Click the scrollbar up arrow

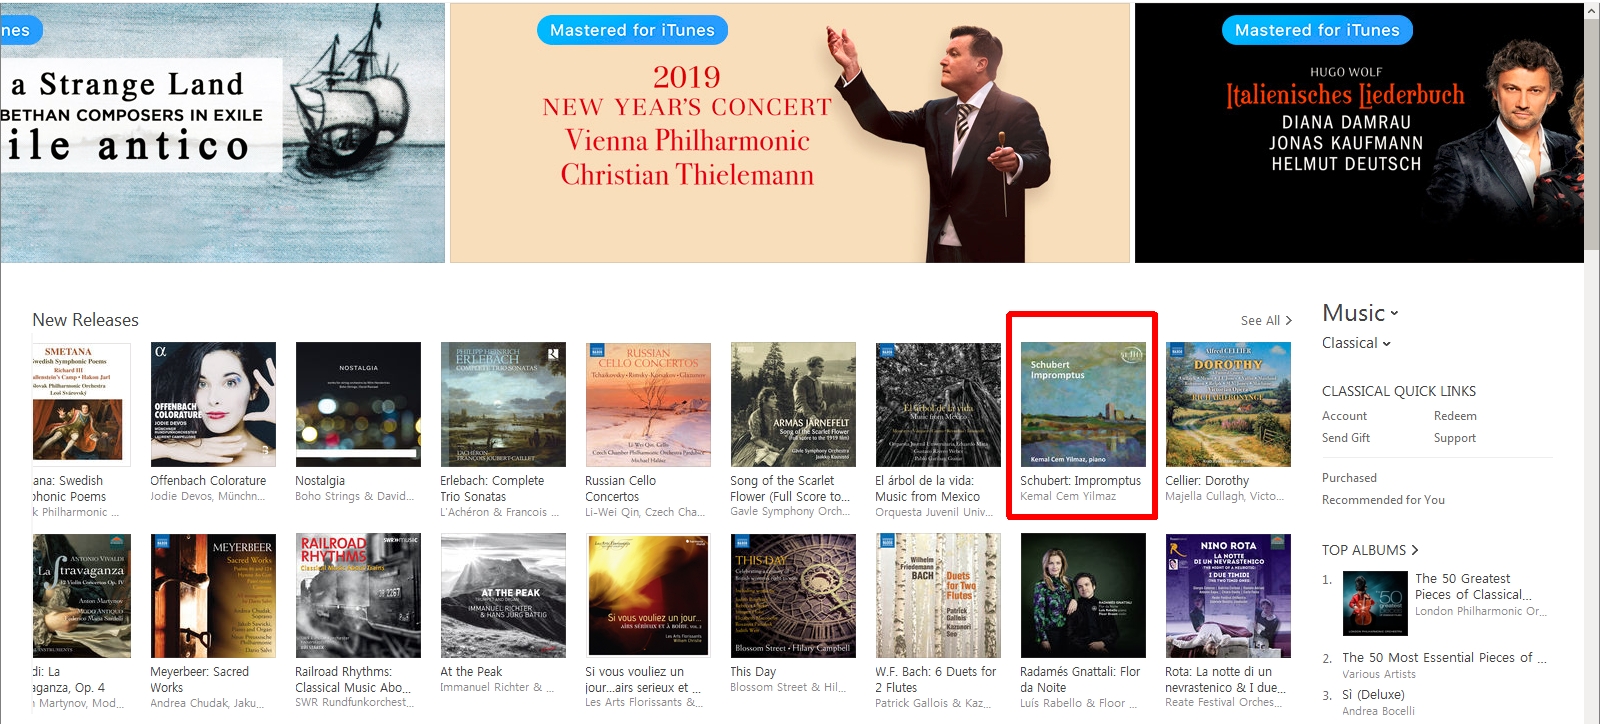coord(1592,11)
